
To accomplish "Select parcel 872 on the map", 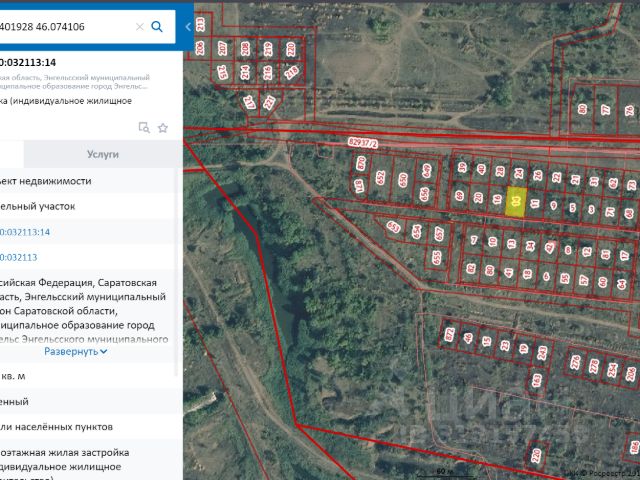I will point(449,335).
